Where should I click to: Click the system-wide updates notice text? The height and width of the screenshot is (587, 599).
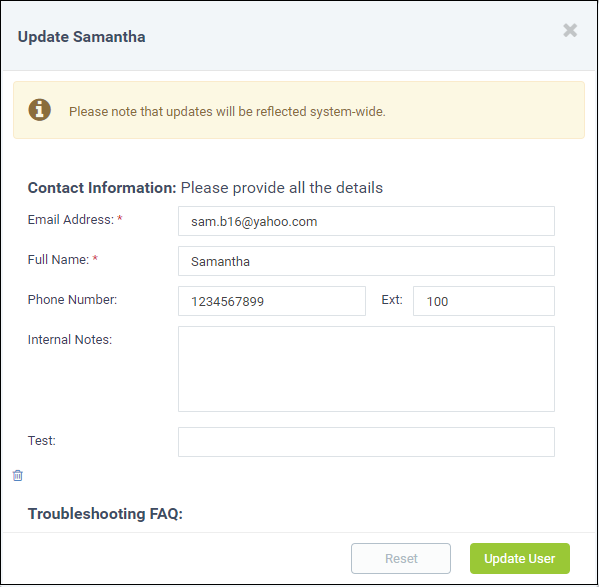coord(227,112)
